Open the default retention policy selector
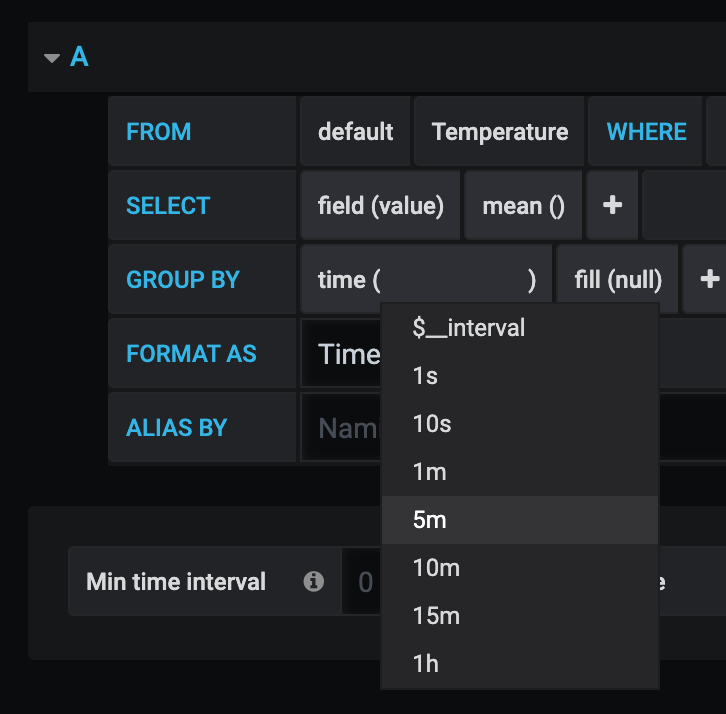The image size is (726, 714). (355, 132)
